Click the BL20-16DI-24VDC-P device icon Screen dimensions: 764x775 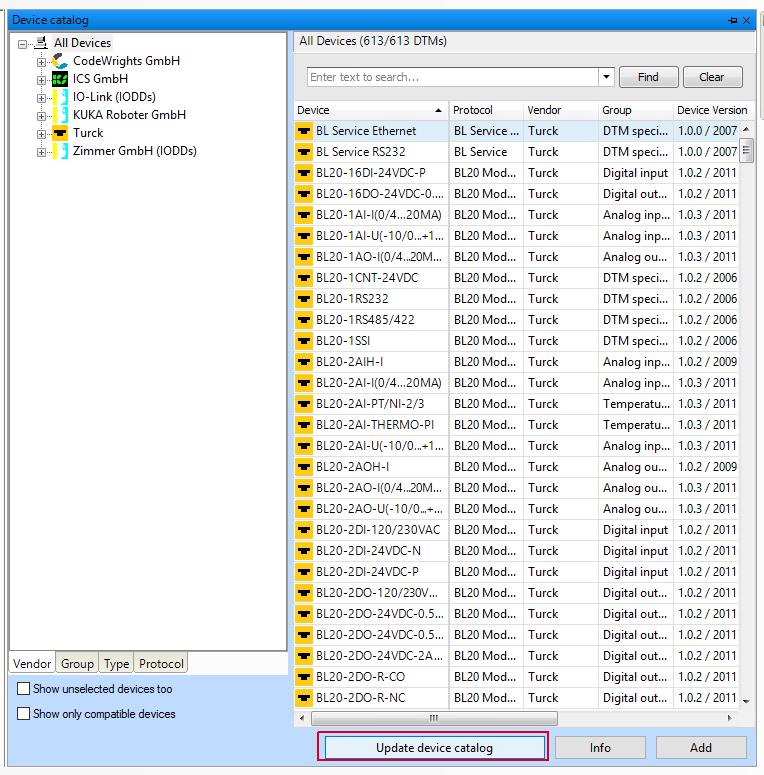[x=304, y=173]
